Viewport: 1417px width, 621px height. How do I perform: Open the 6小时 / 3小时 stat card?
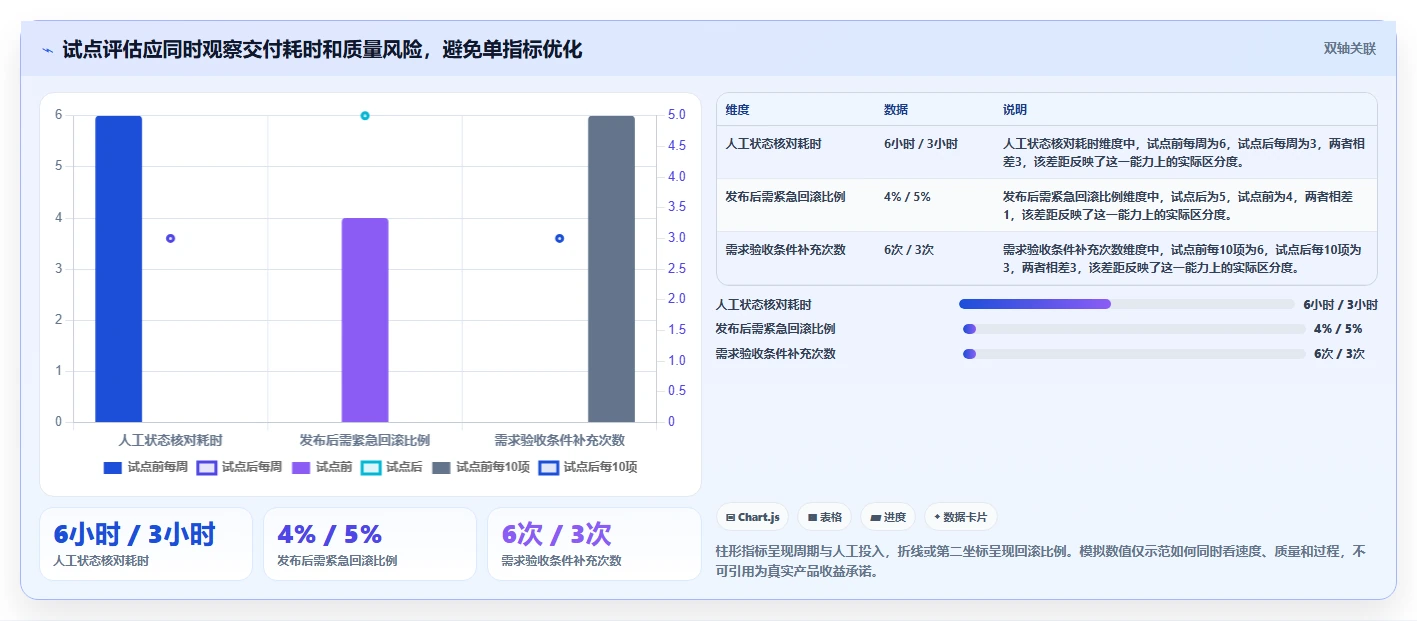pyautogui.click(x=146, y=544)
